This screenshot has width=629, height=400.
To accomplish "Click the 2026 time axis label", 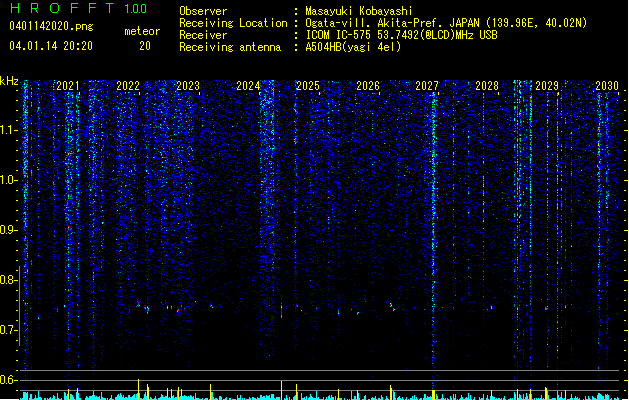I will click(x=368, y=86).
